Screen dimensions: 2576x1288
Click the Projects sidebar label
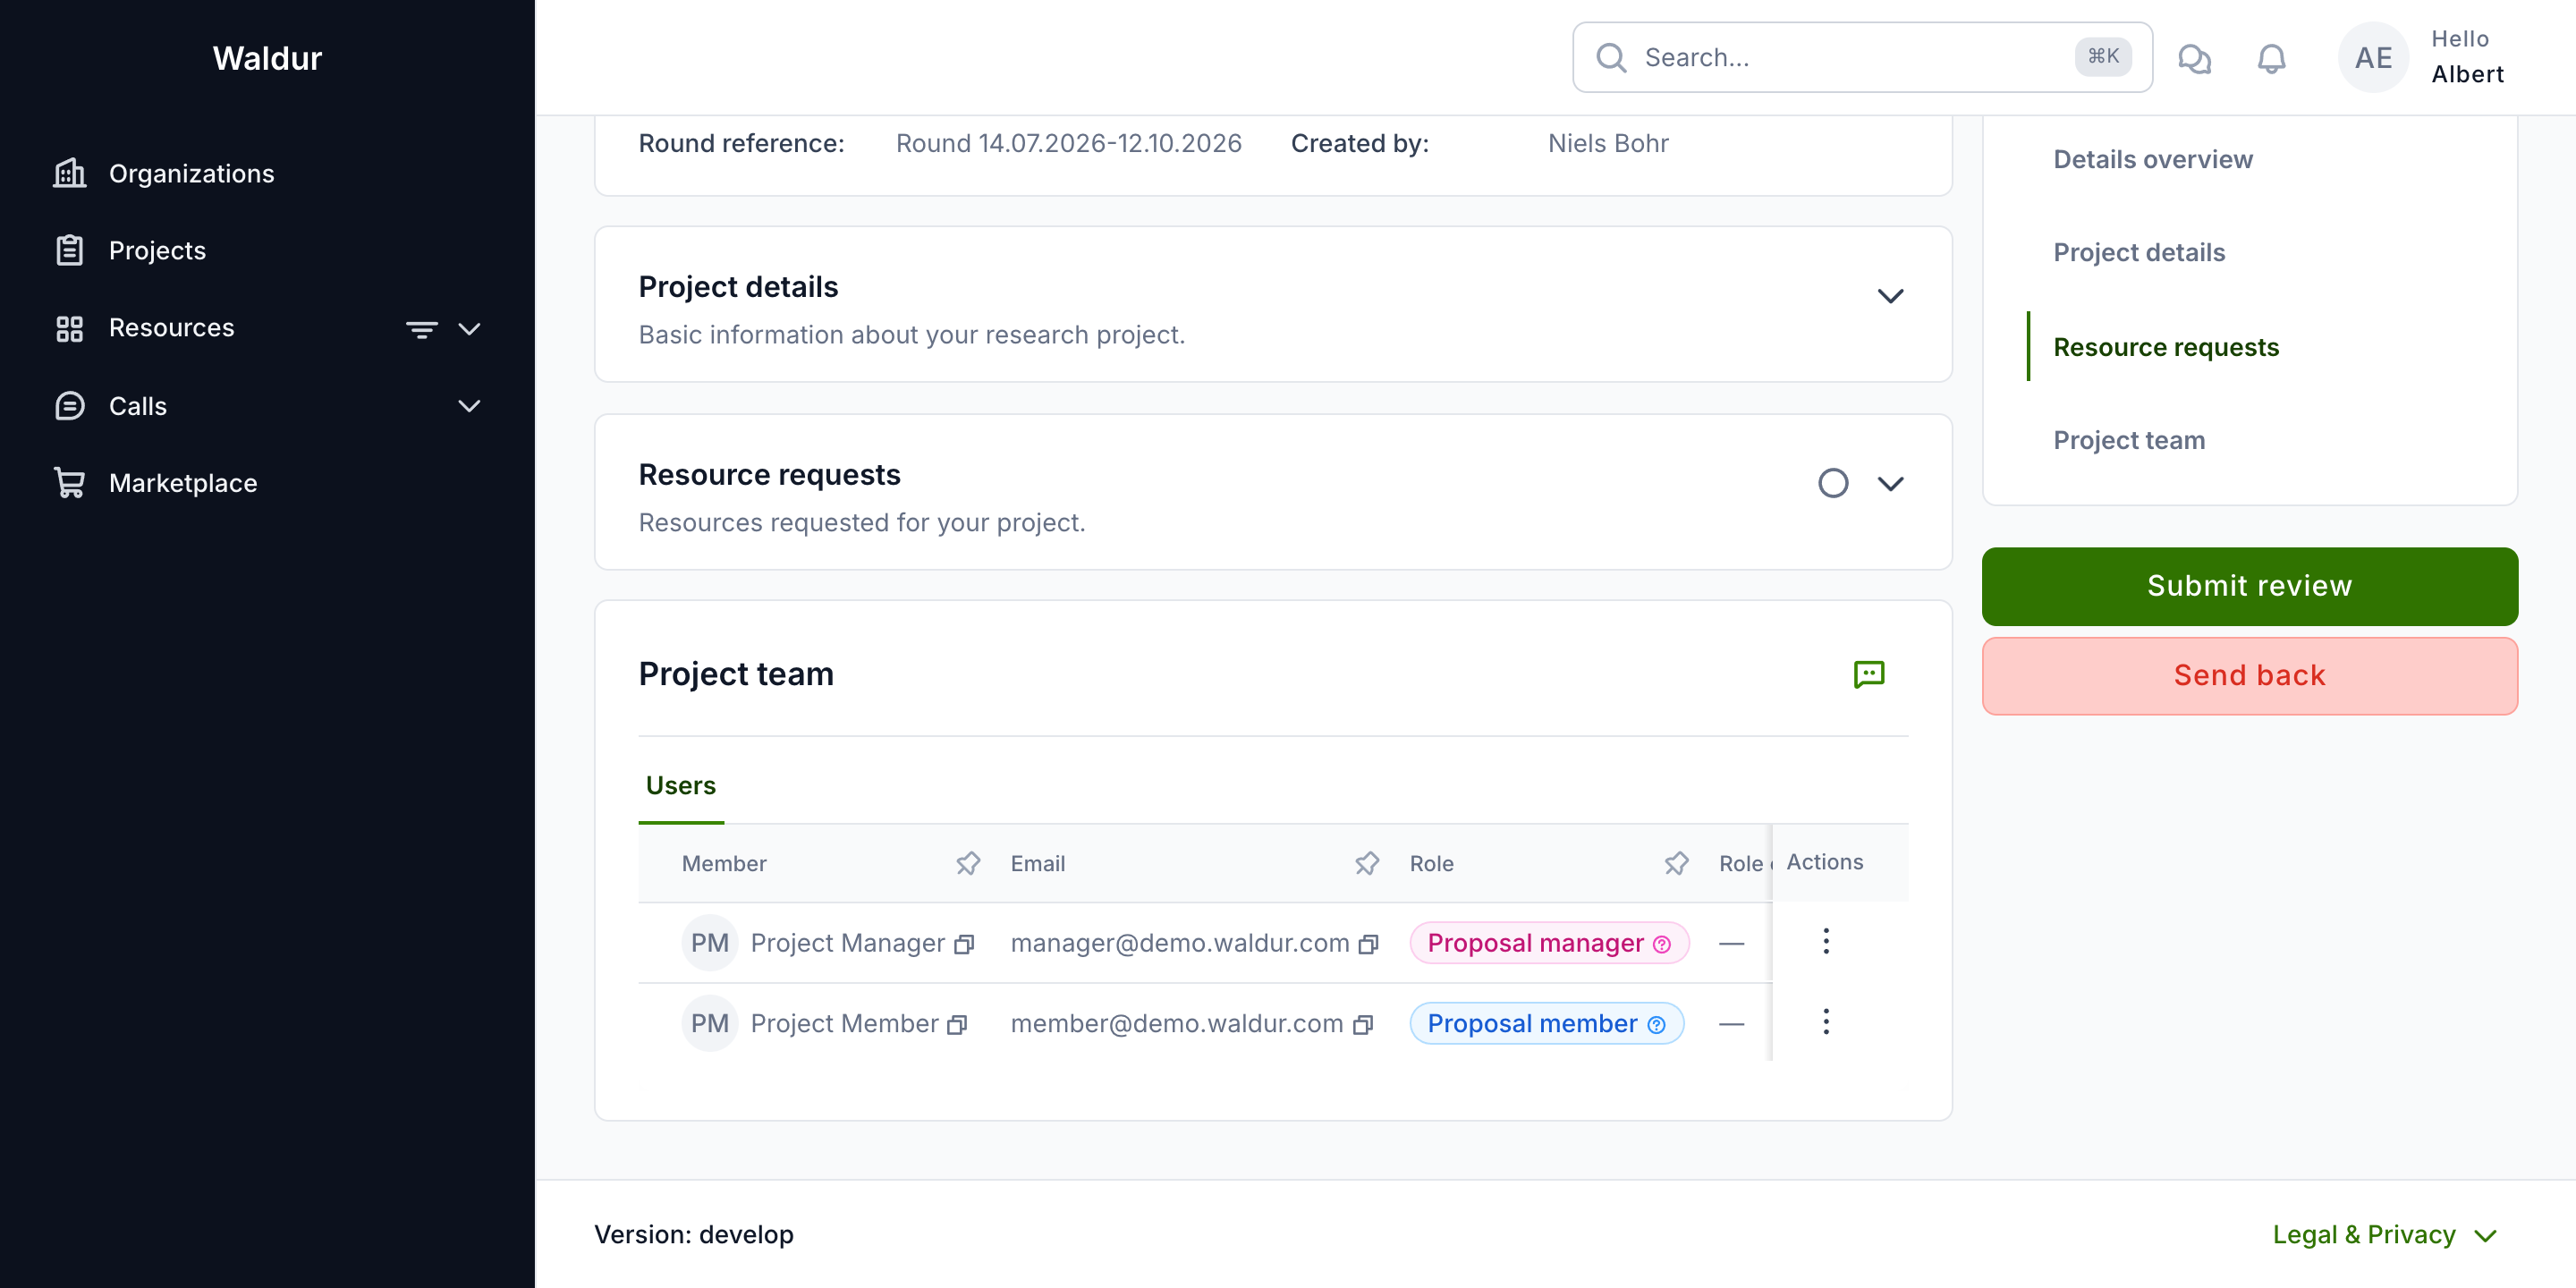click(x=157, y=250)
